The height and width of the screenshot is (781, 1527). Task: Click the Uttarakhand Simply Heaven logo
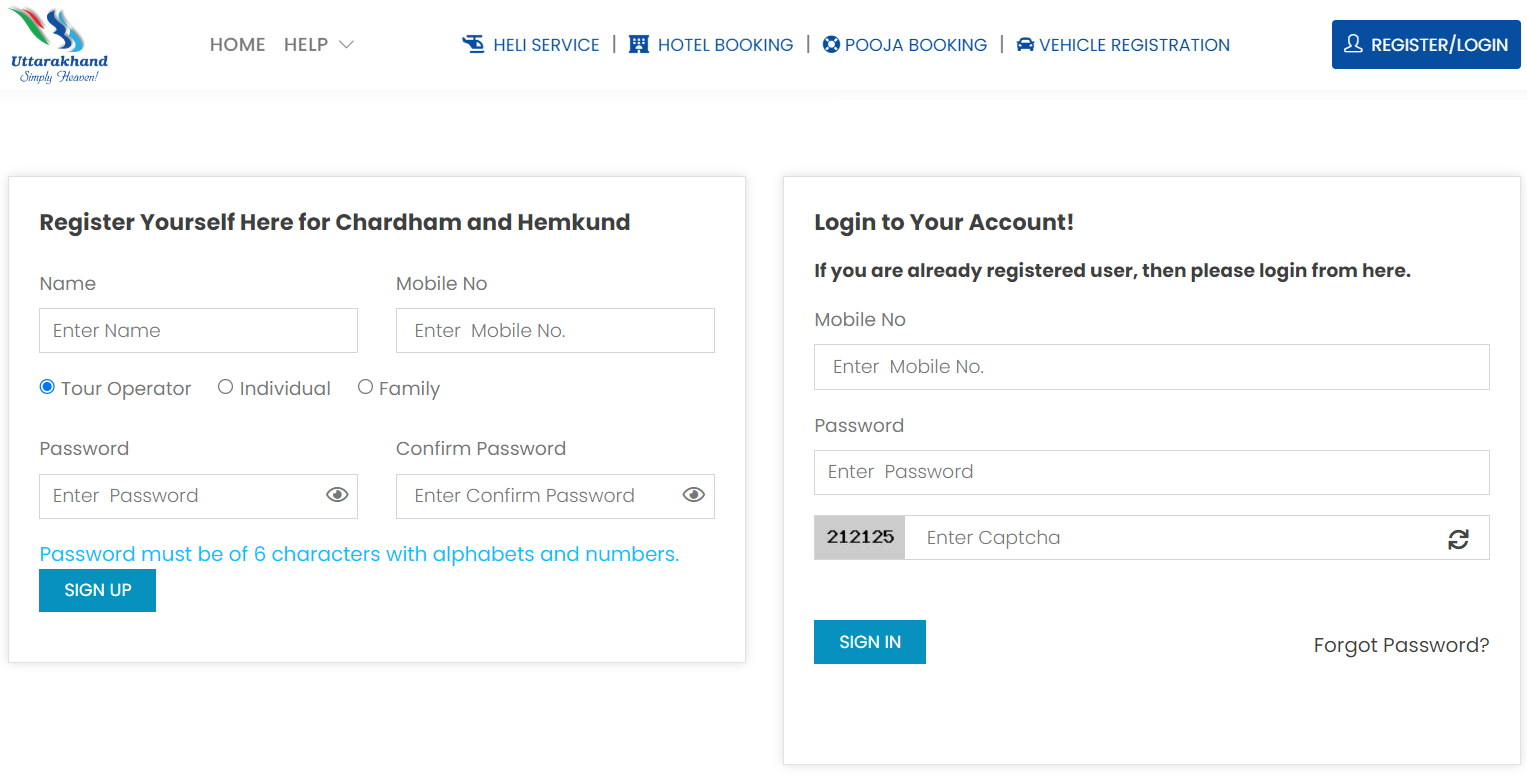59,46
